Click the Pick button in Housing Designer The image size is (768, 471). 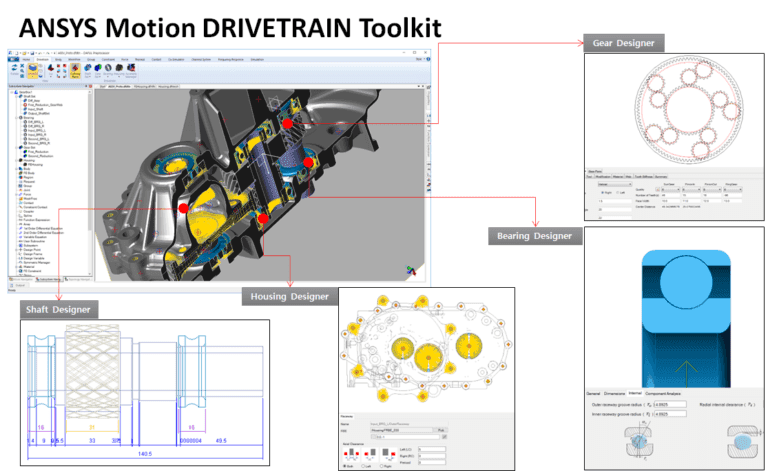[x=441, y=430]
